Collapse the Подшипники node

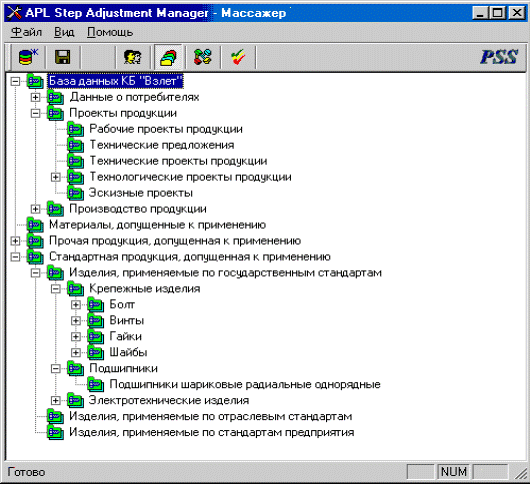[55, 368]
